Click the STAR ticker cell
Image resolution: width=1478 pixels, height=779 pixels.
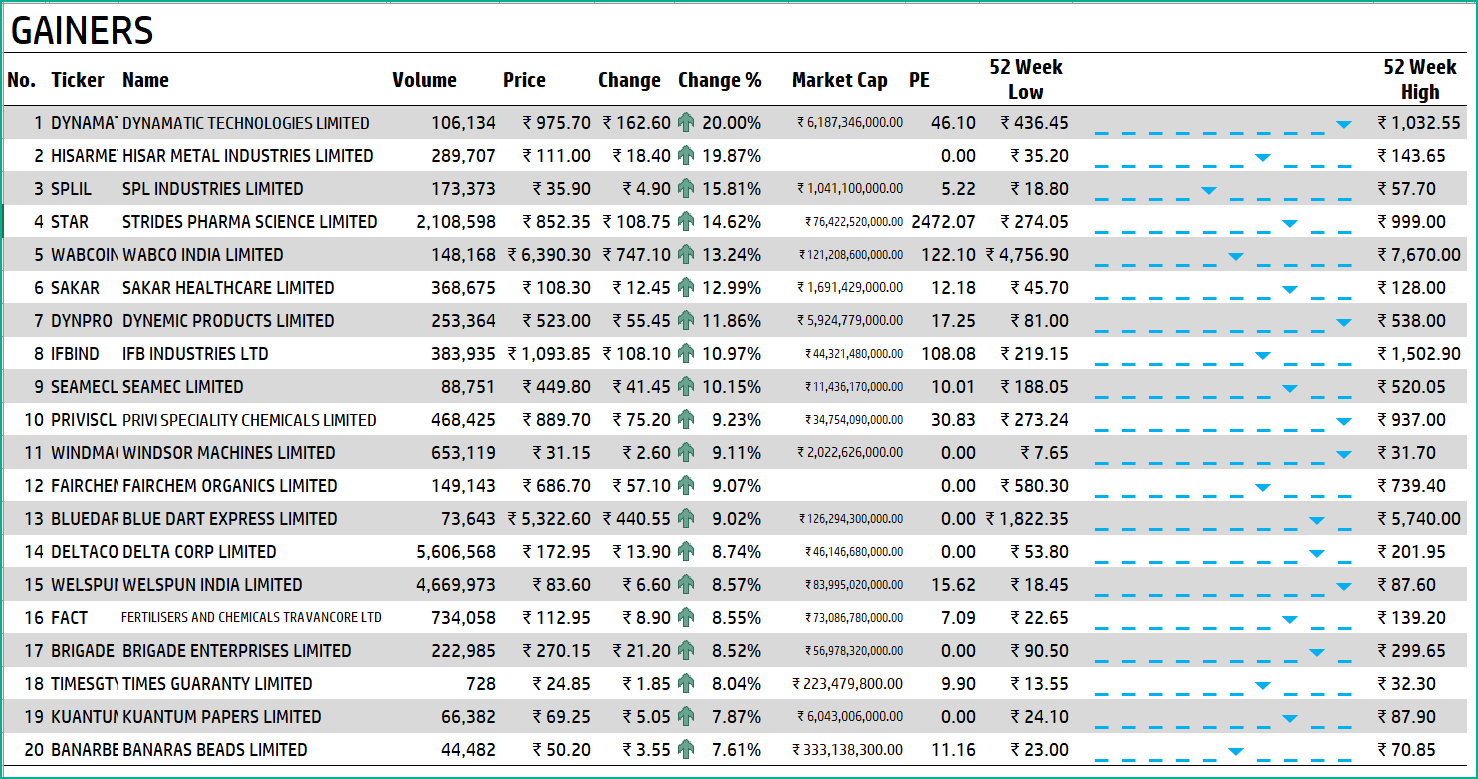70,221
